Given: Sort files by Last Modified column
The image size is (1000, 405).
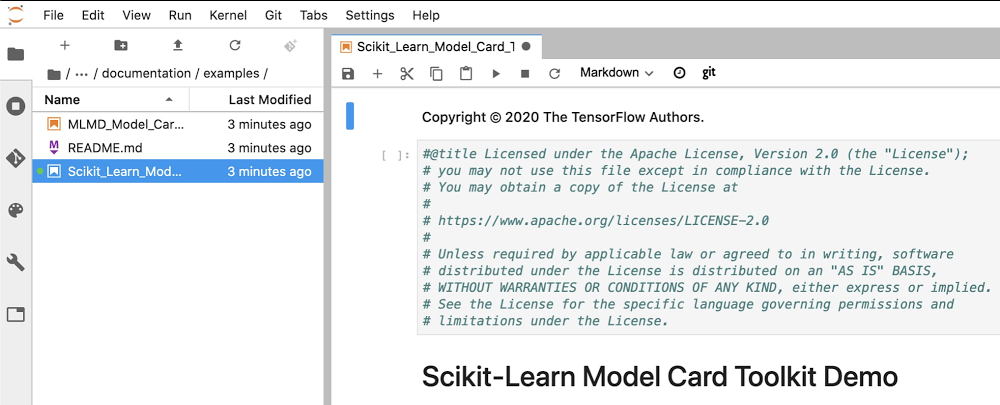Looking at the screenshot, I should 257,99.
